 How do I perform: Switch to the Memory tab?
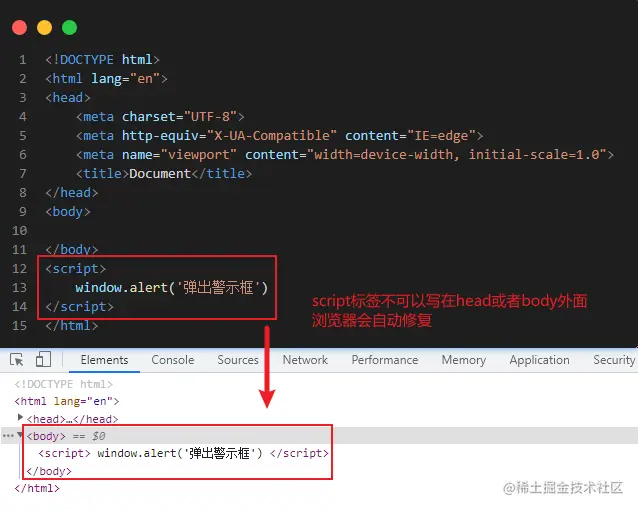click(464, 360)
